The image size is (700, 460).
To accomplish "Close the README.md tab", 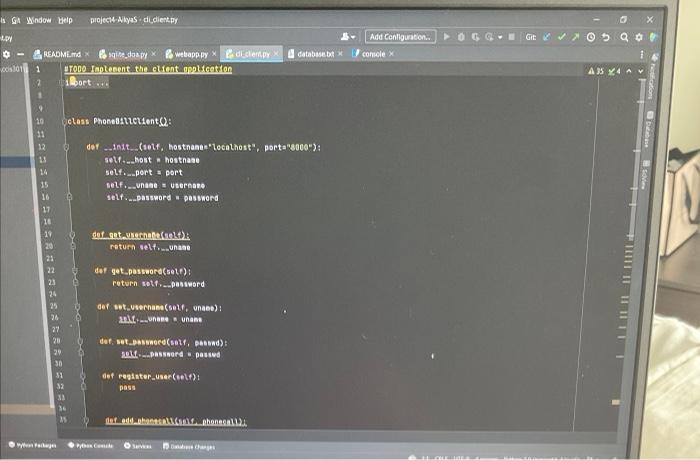I will point(87,54).
